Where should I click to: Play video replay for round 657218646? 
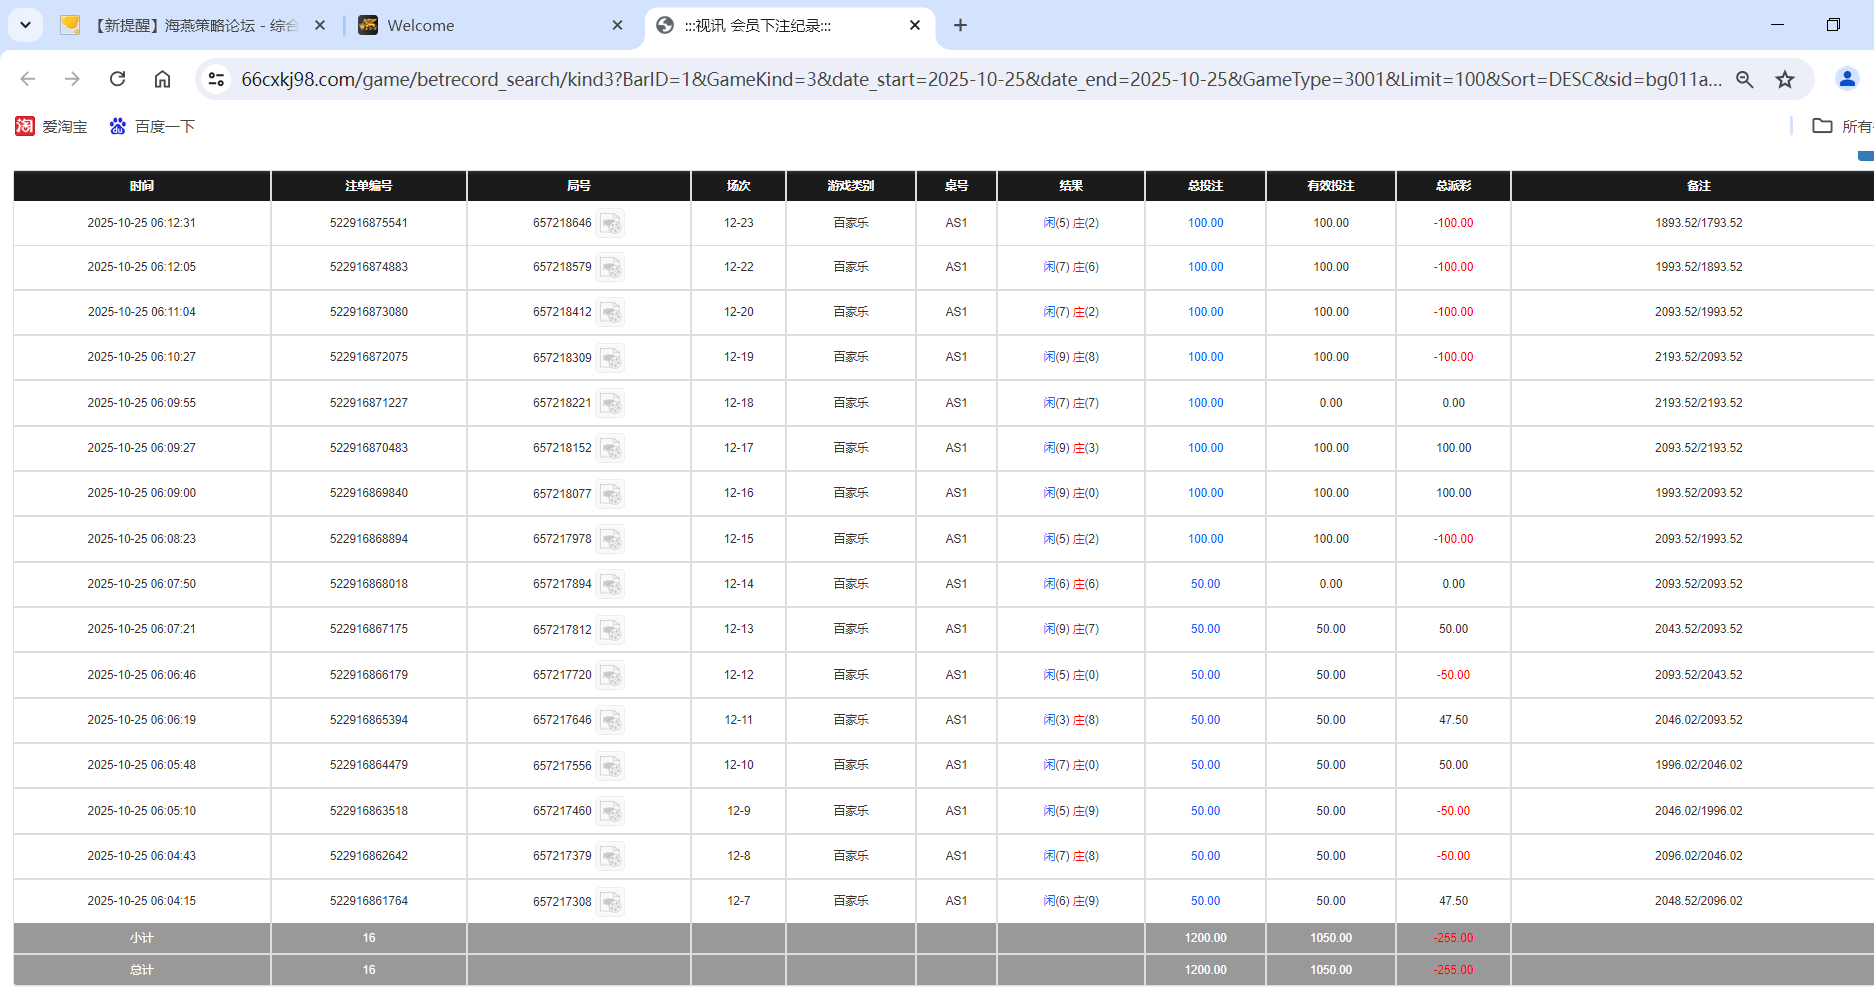[x=611, y=224]
